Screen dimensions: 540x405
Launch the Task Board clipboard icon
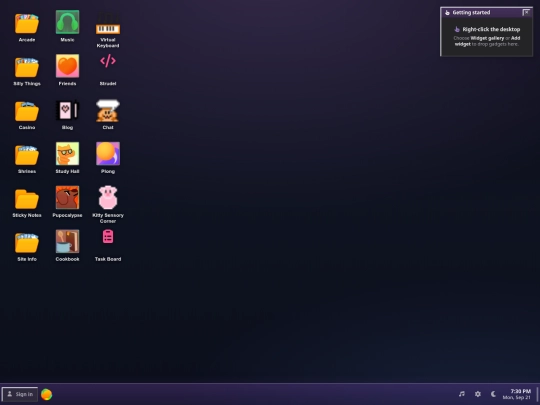[x=108, y=237]
